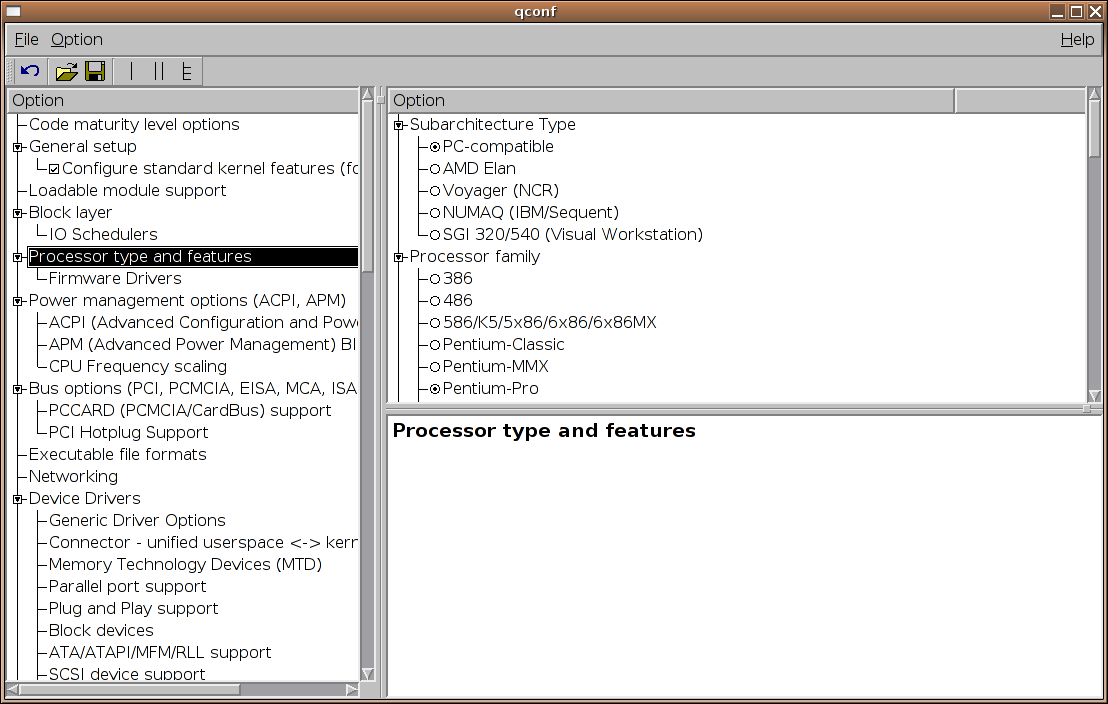Select 486 processor family radio
The width and height of the screenshot is (1108, 704).
click(x=435, y=301)
